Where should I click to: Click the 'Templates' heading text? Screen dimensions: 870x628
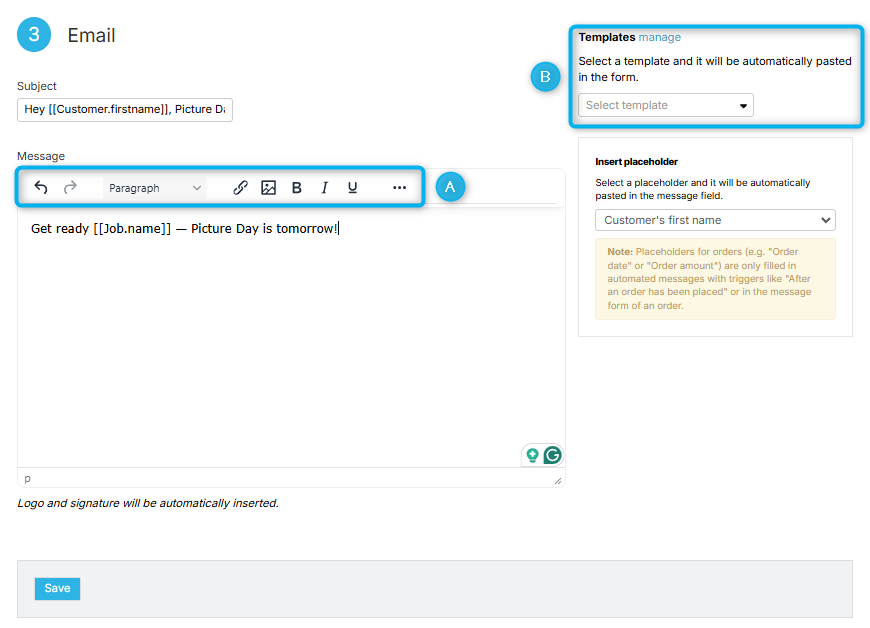[606, 37]
